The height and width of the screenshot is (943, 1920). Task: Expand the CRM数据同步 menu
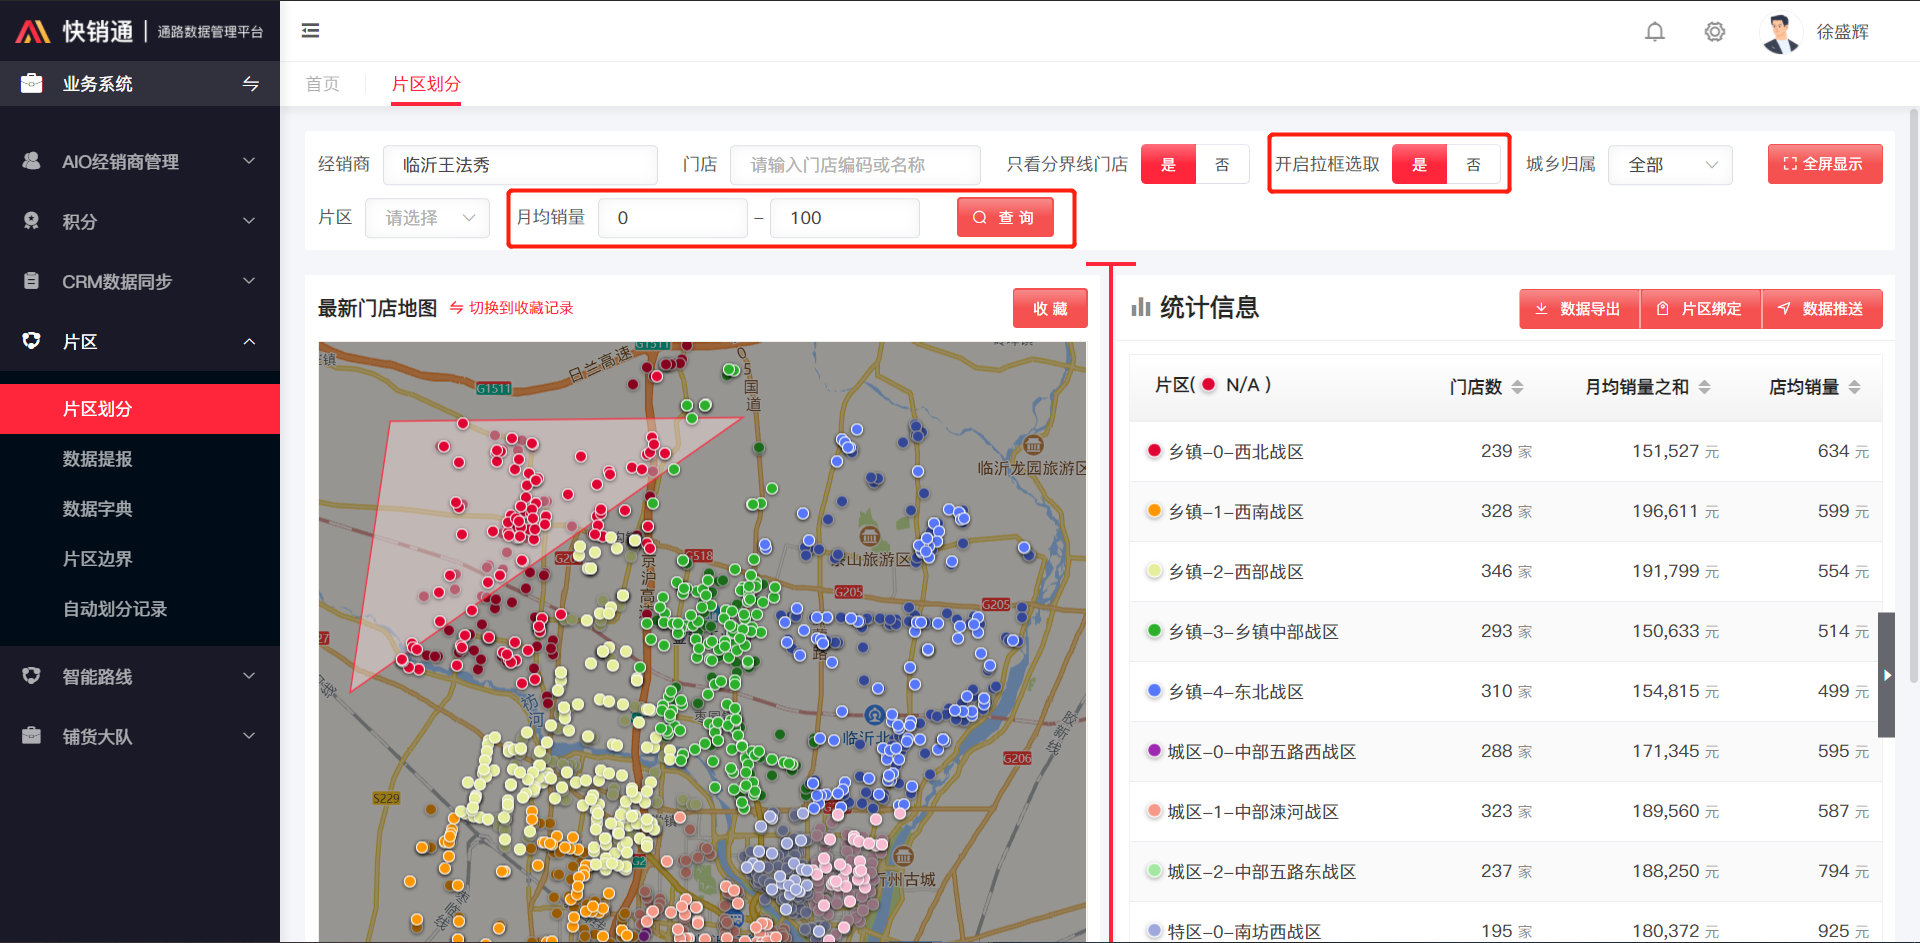coord(249,281)
